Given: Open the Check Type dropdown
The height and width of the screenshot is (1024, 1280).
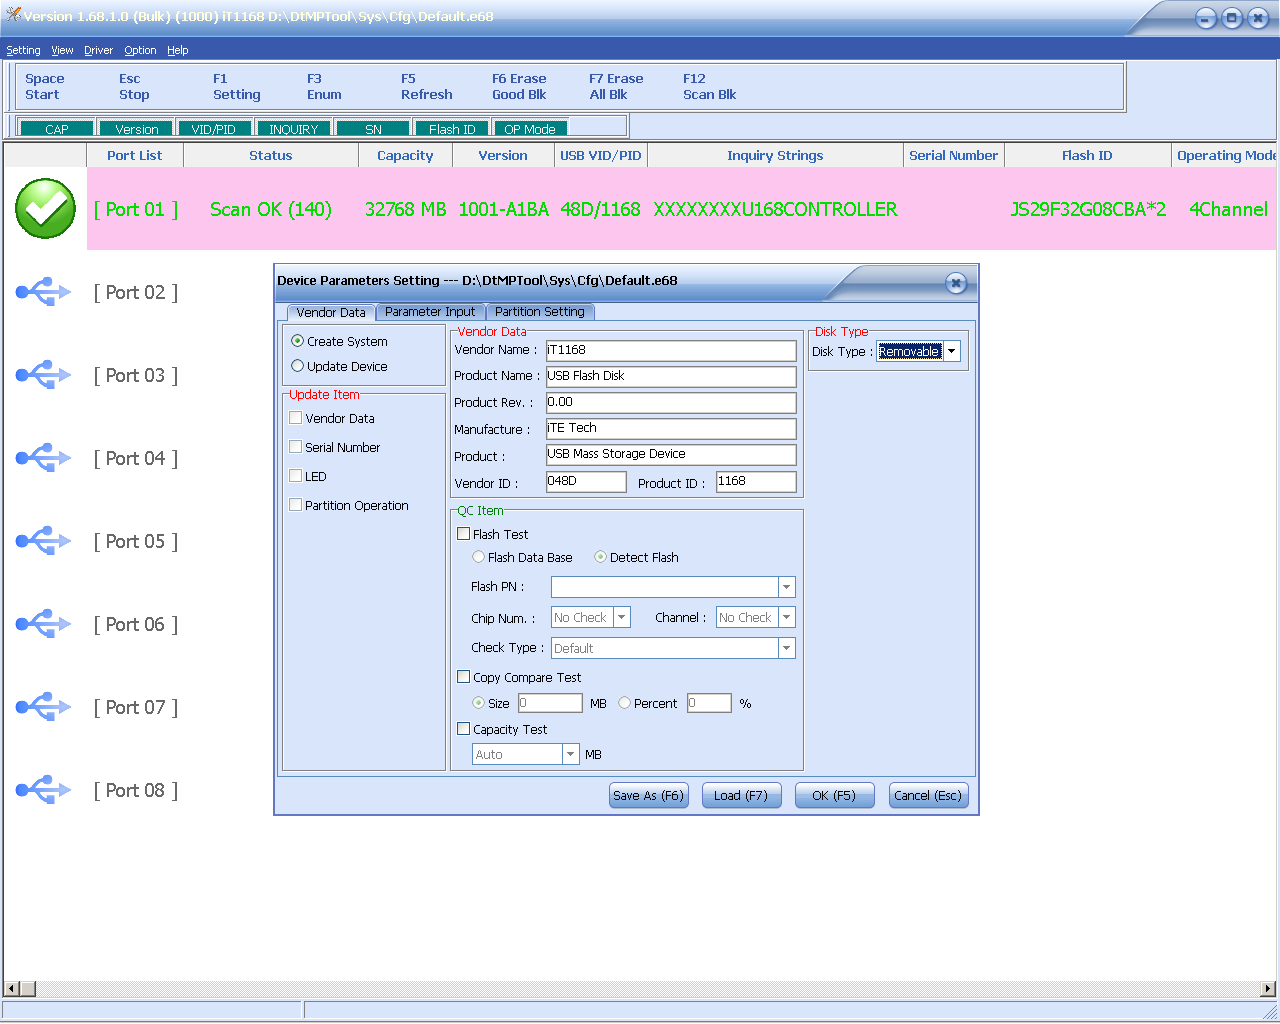Looking at the screenshot, I should [787, 648].
